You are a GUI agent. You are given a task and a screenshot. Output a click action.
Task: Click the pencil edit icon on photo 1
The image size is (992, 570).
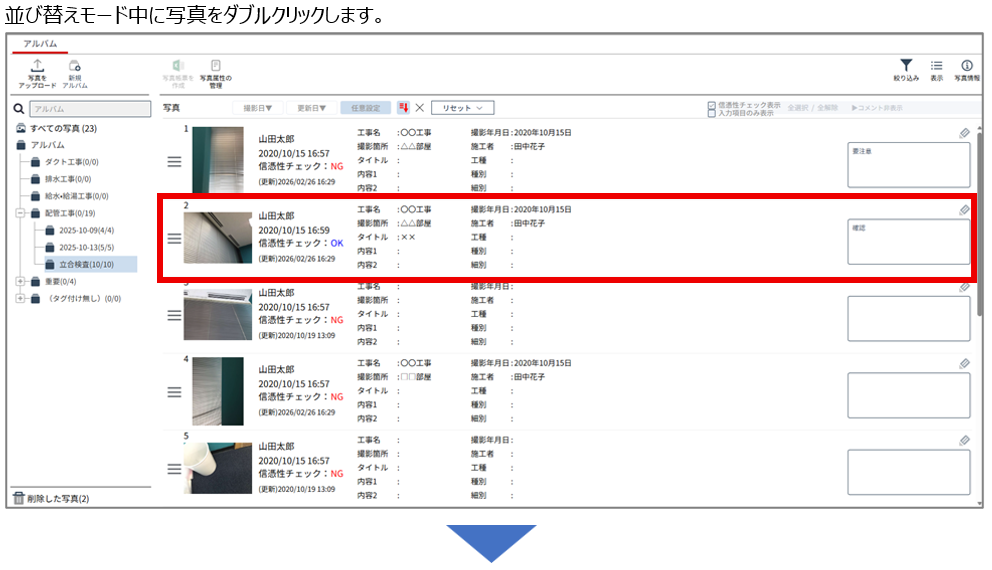tap(964, 133)
